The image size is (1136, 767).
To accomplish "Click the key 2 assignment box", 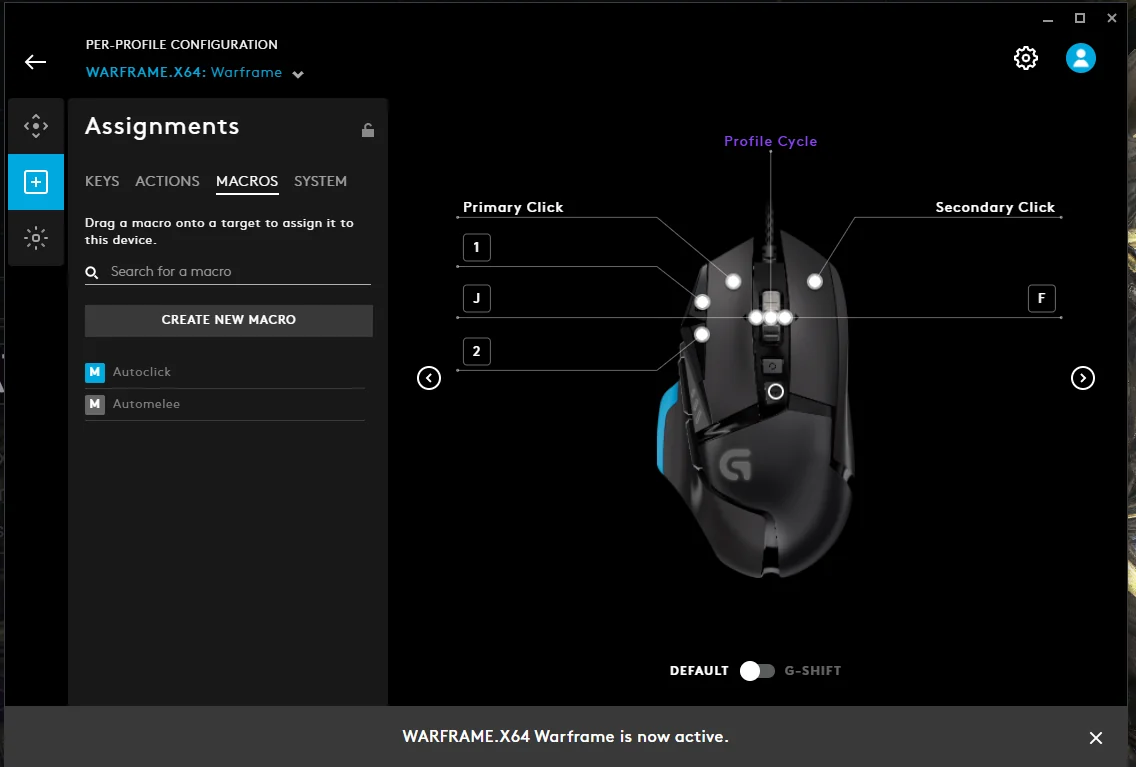I will 477,351.
